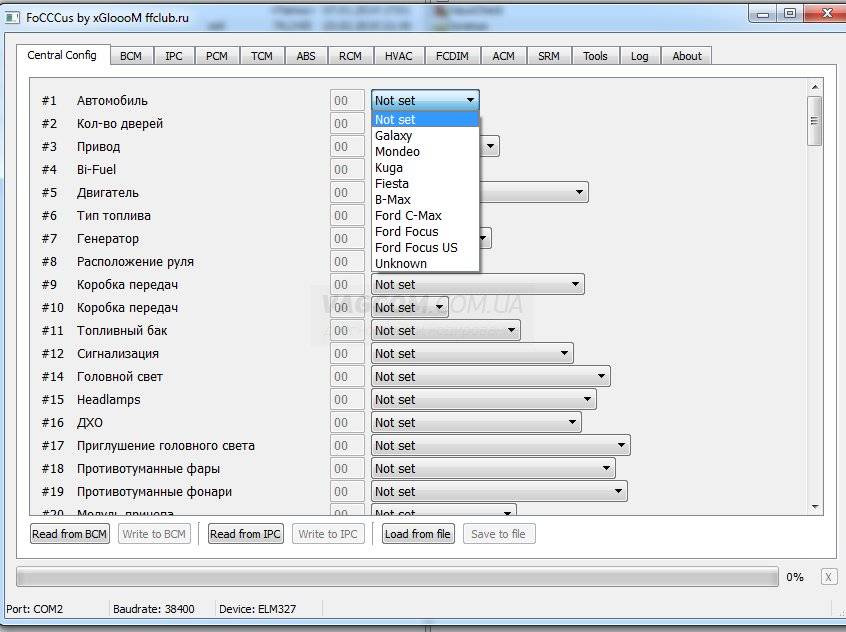Image resolution: width=846 pixels, height=632 pixels.
Task: Open the #5 Двигатель dropdown arrow
Action: [x=579, y=192]
